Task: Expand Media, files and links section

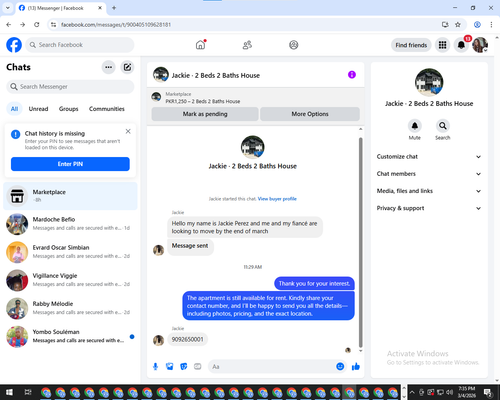Action: click(429, 191)
